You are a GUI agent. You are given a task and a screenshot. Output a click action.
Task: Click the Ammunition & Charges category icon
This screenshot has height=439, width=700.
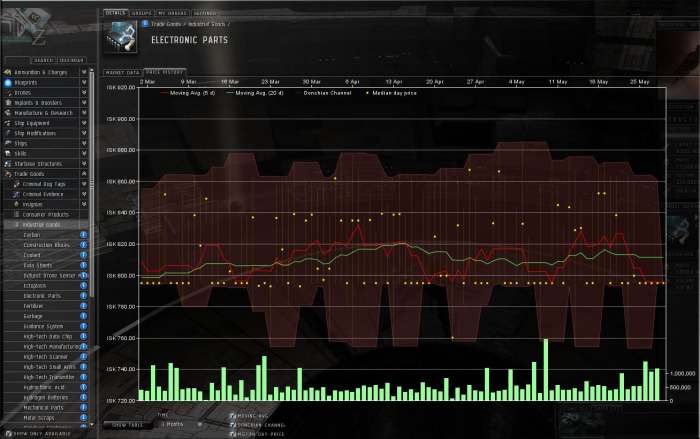coord(8,72)
